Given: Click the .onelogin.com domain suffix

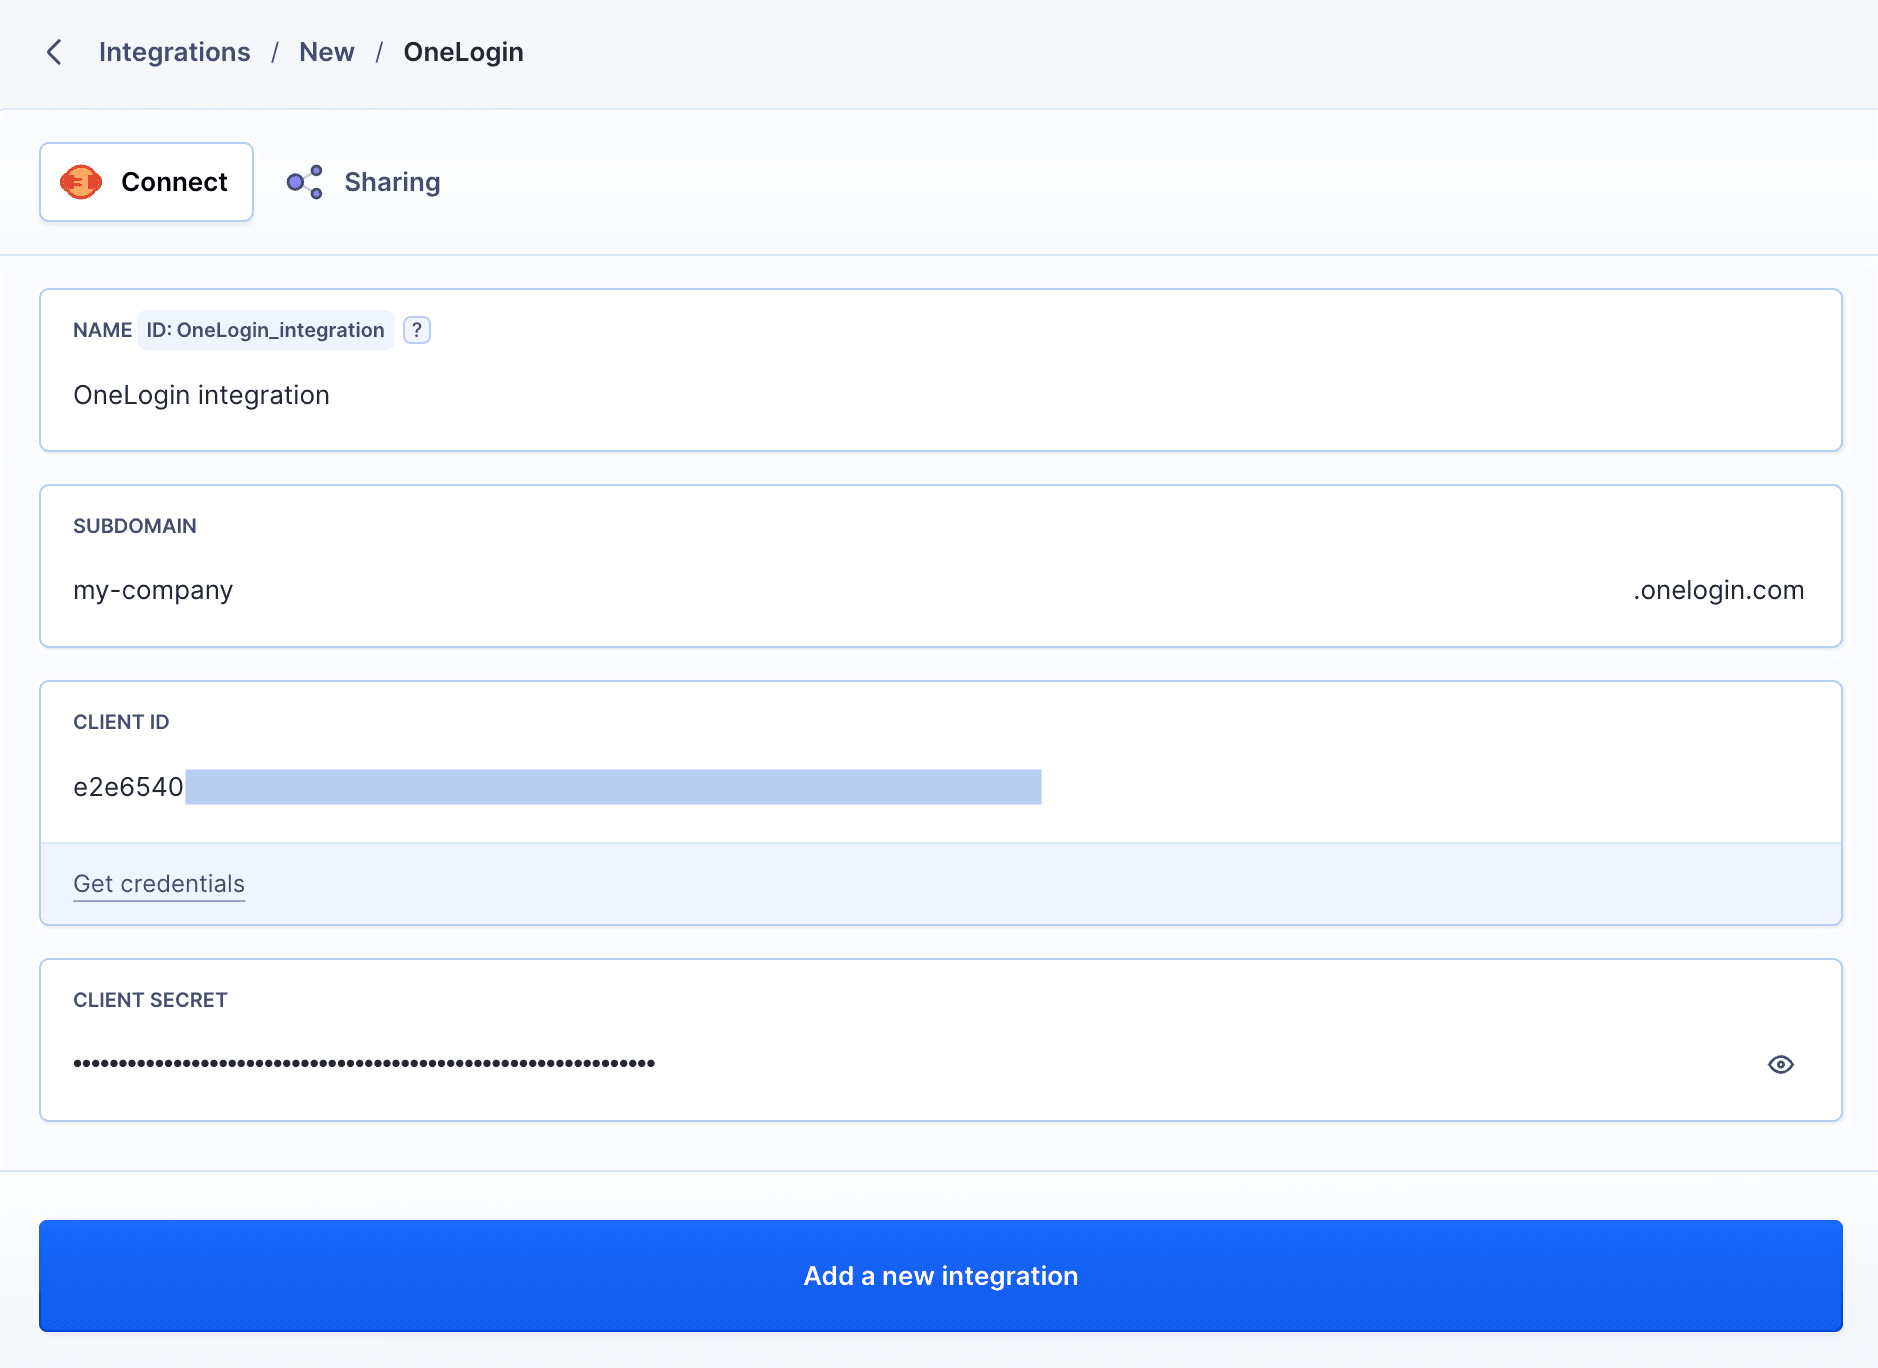Looking at the screenshot, I should point(1718,590).
